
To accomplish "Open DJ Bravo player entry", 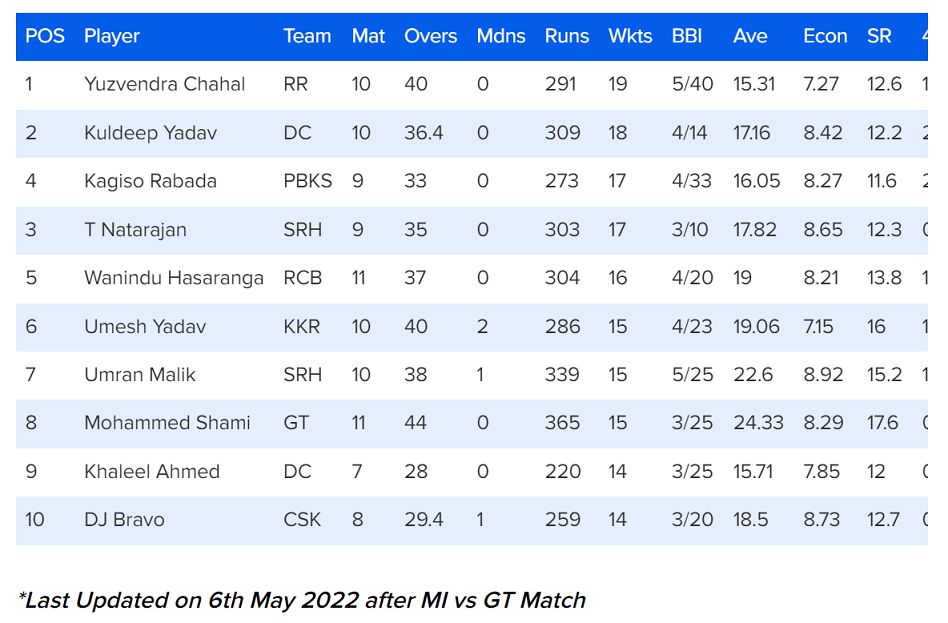I will click(124, 520).
